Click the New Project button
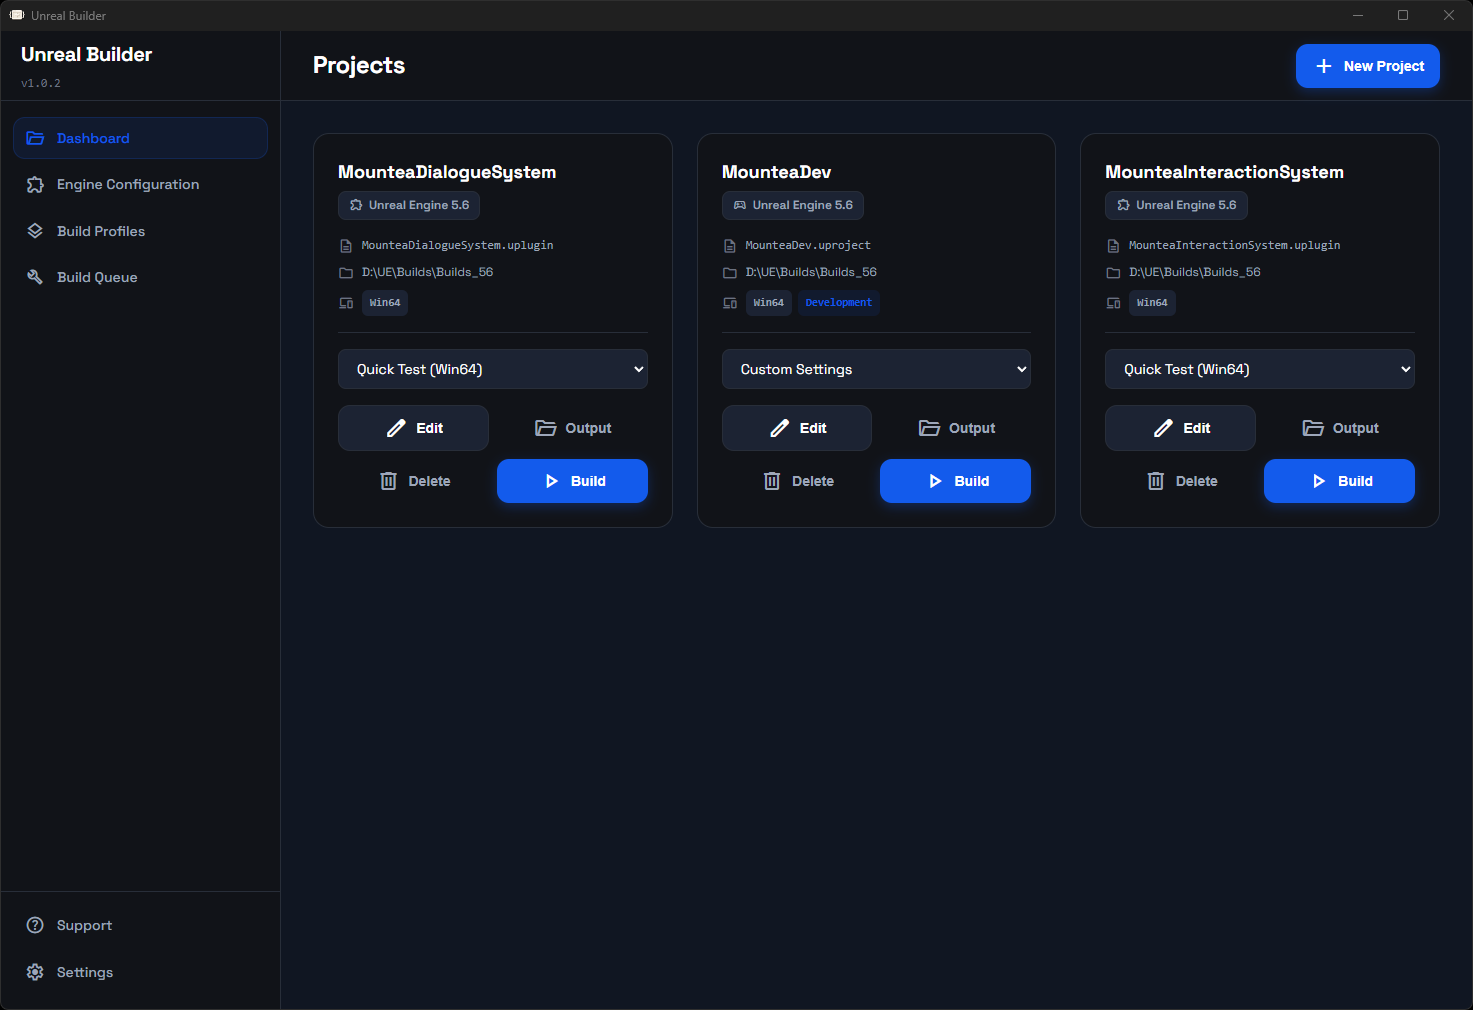Viewport: 1473px width, 1010px height. click(x=1367, y=66)
